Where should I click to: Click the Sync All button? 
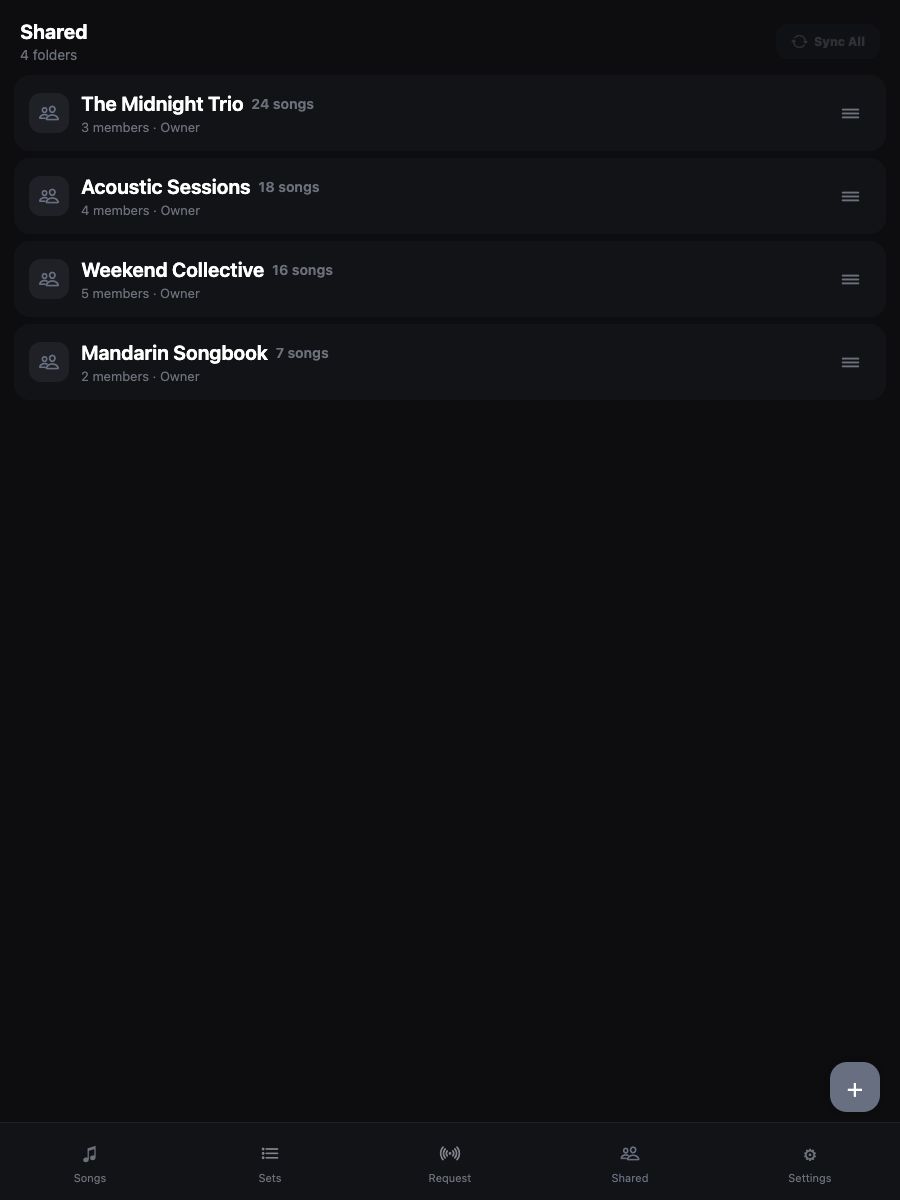(828, 42)
